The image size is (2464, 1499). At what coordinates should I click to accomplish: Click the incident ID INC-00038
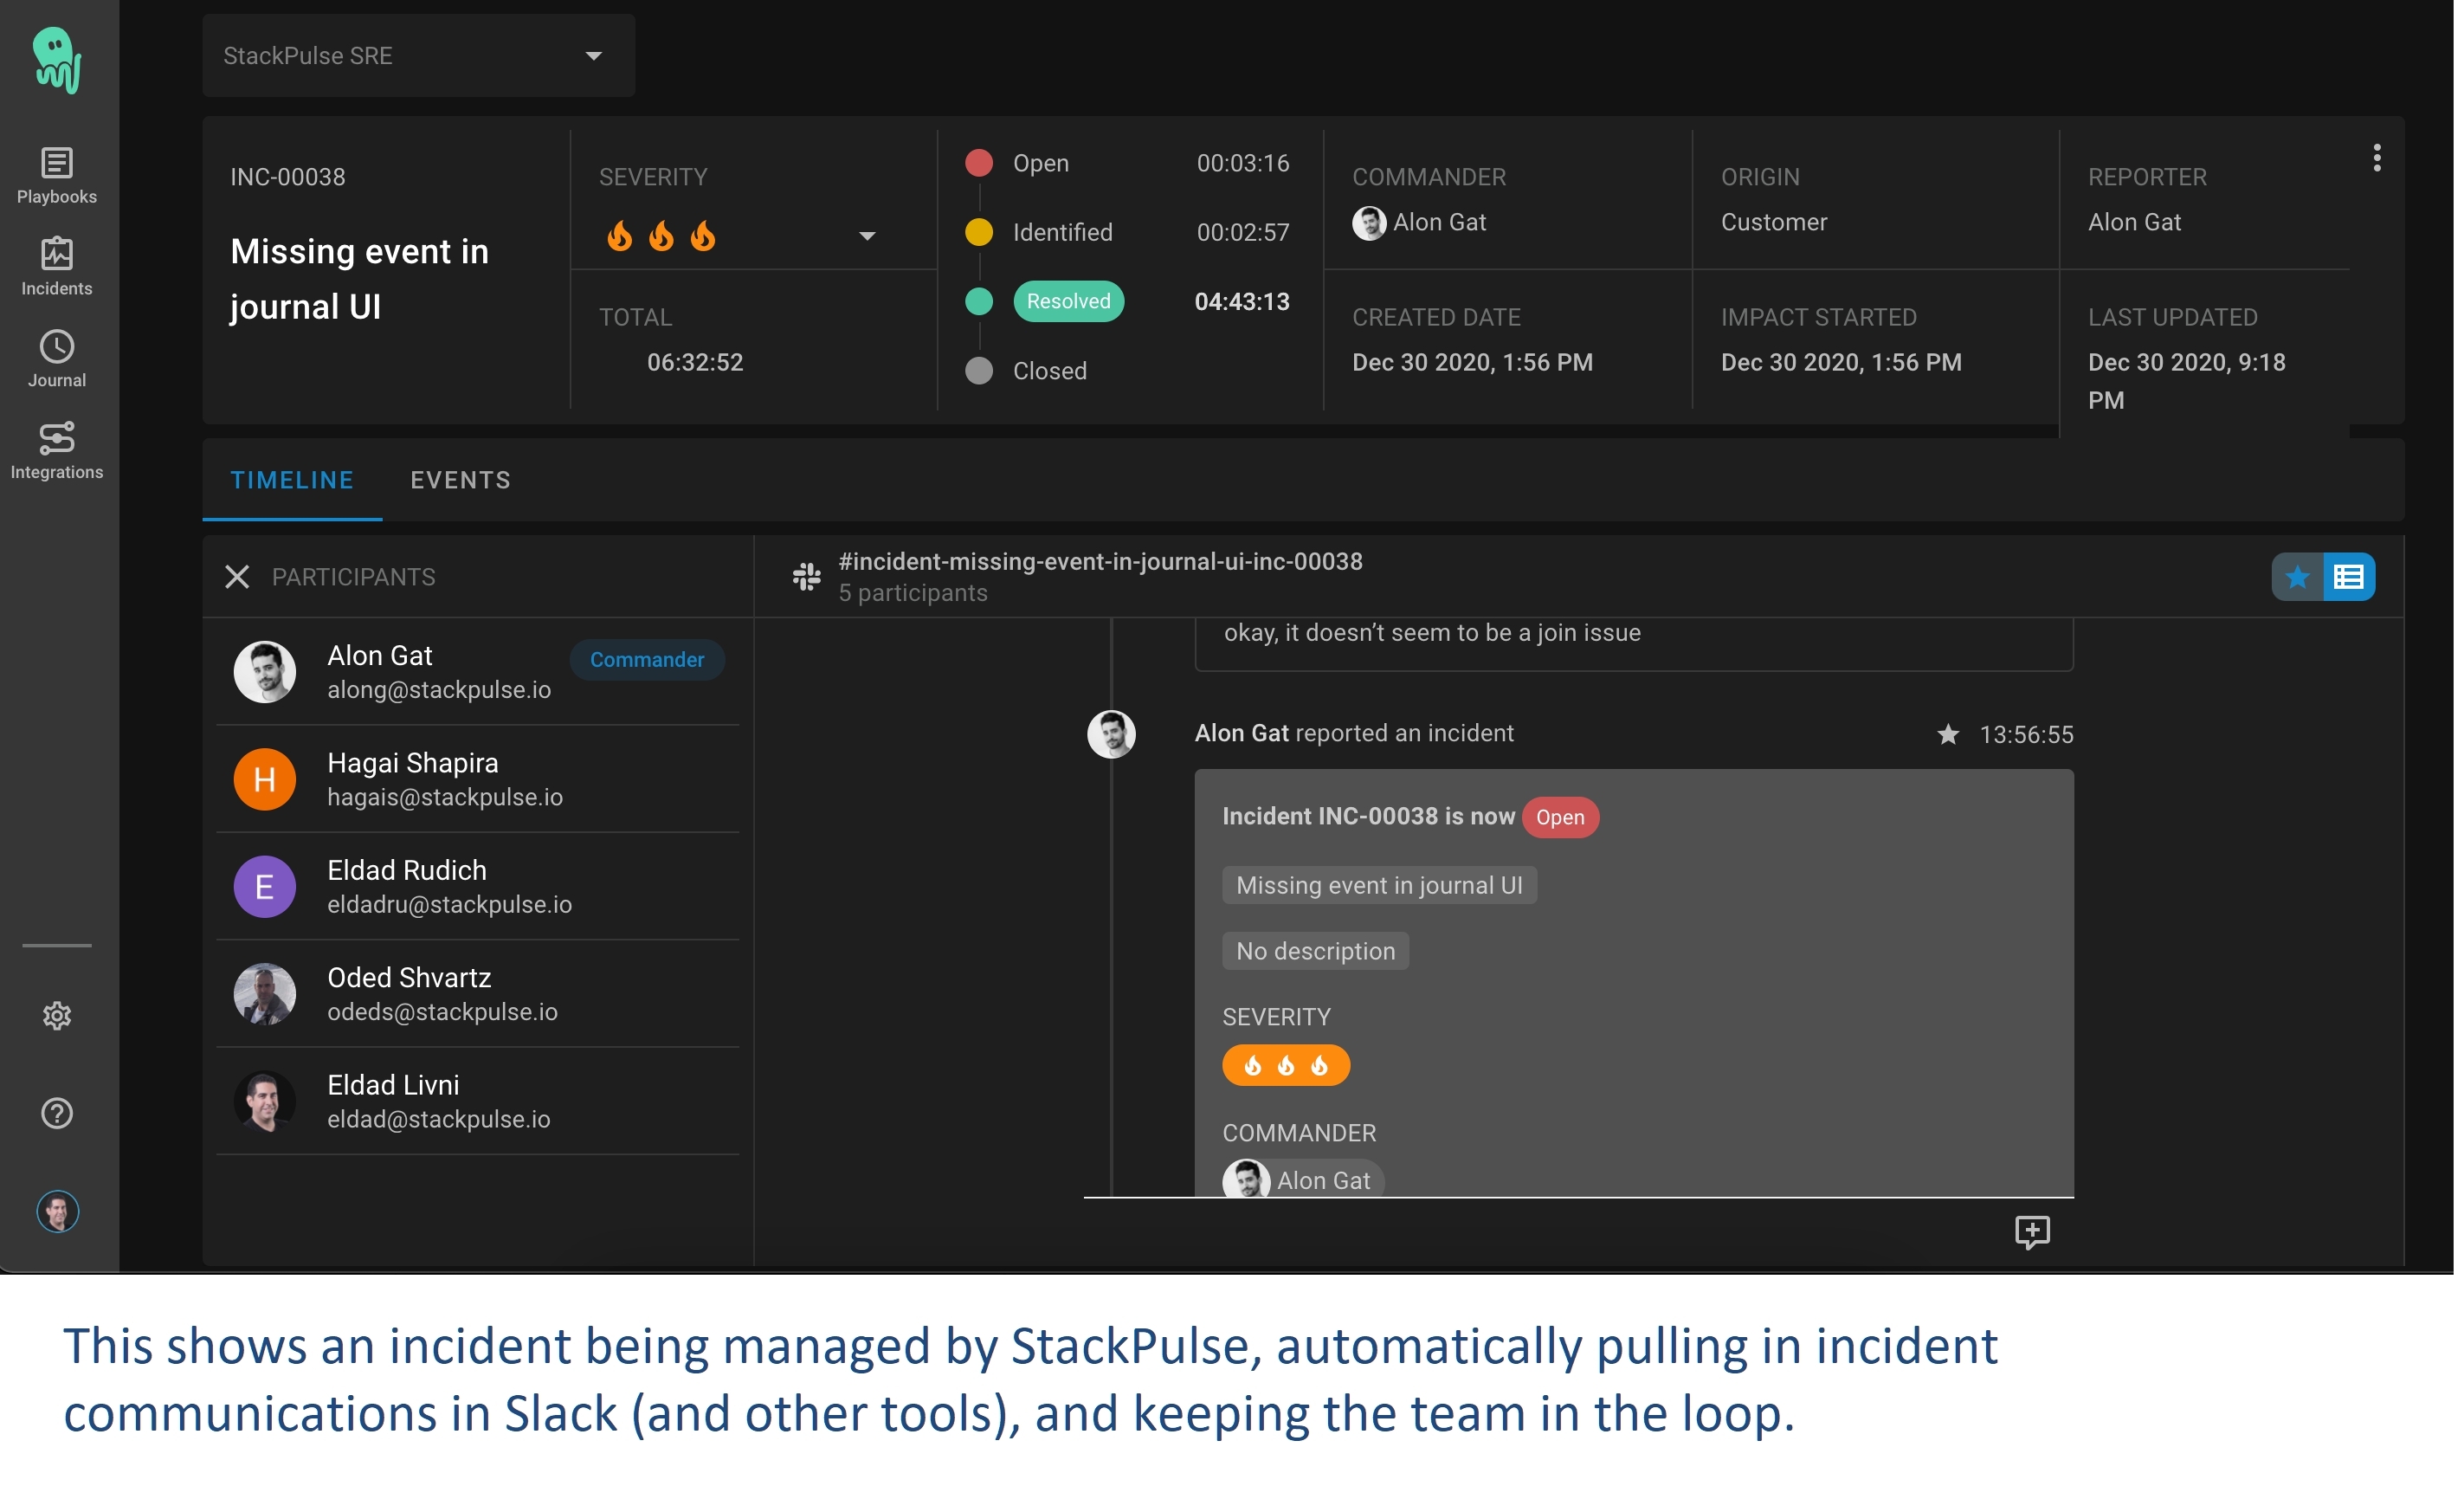288,177
